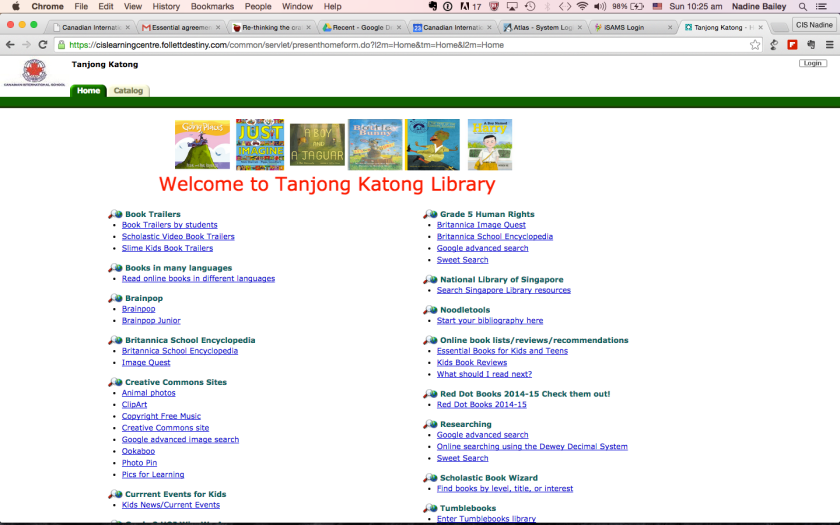Click the browser reload button

[x=45, y=45]
